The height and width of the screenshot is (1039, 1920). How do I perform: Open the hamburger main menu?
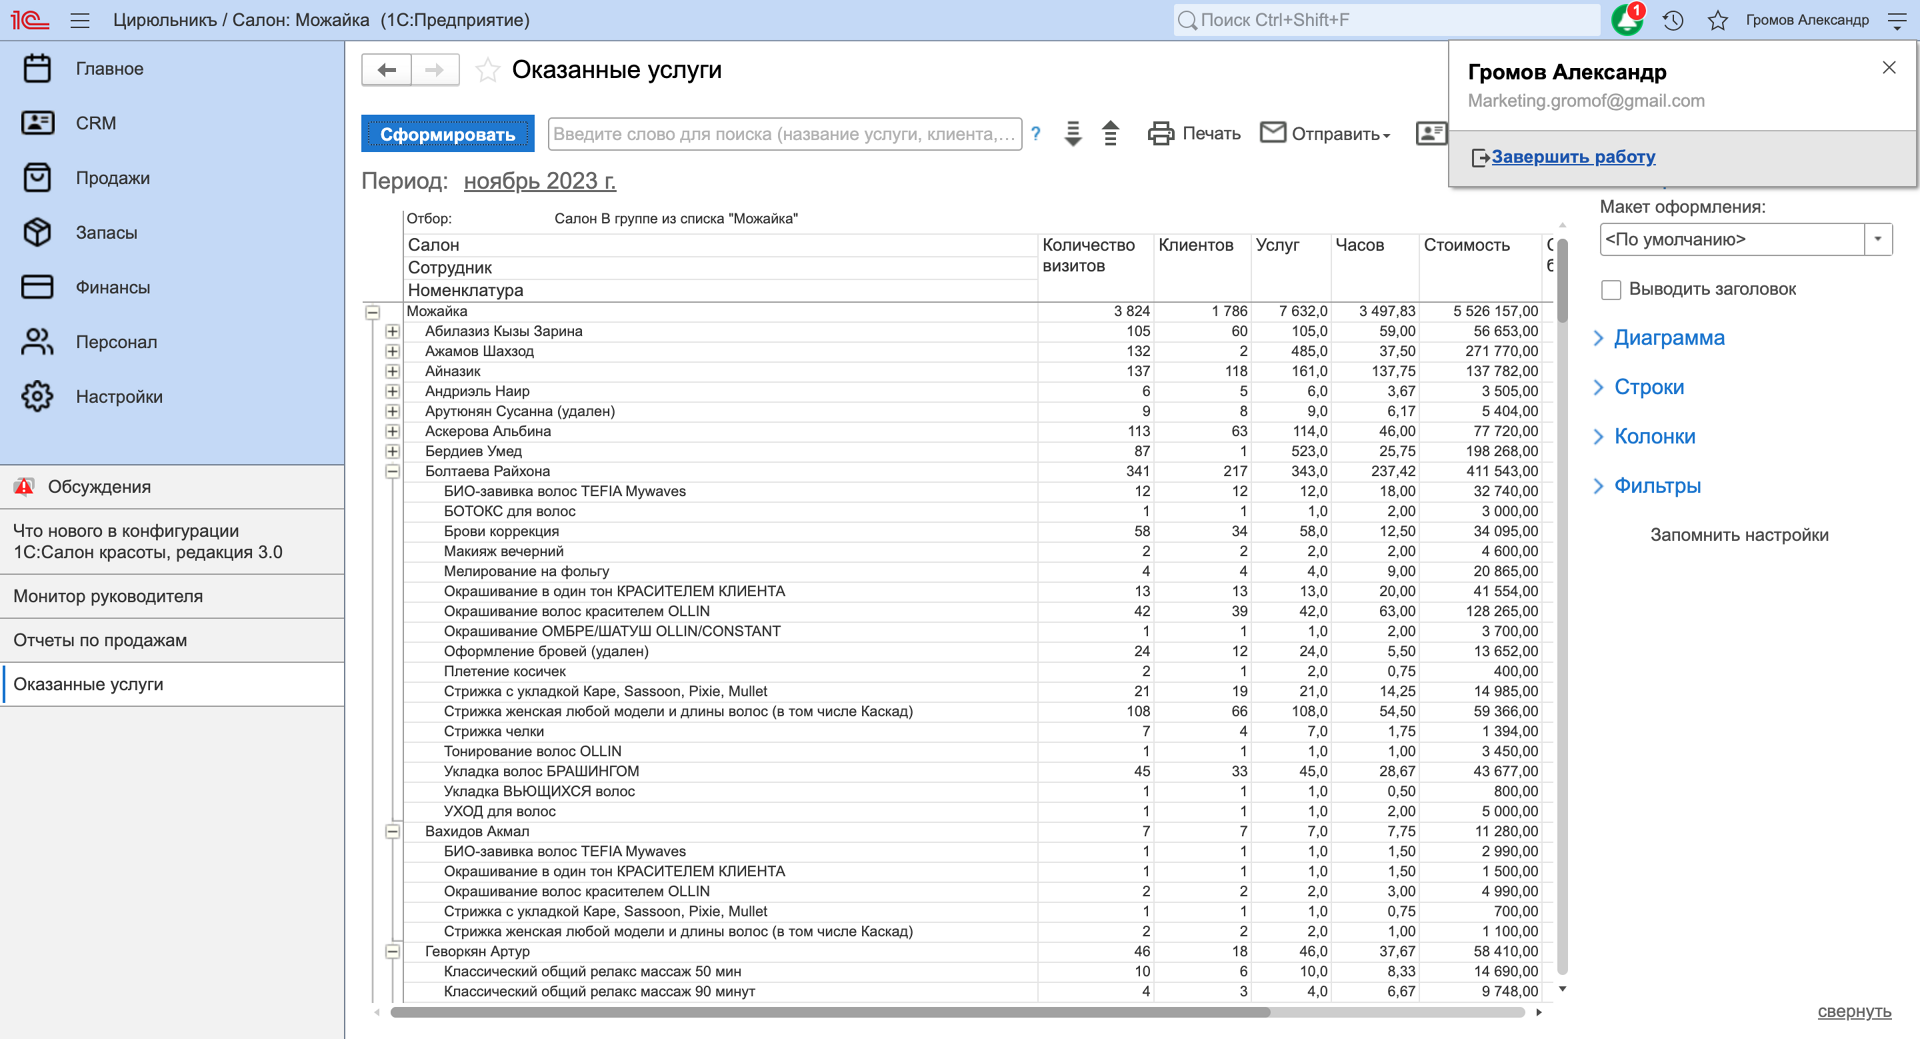[x=80, y=20]
